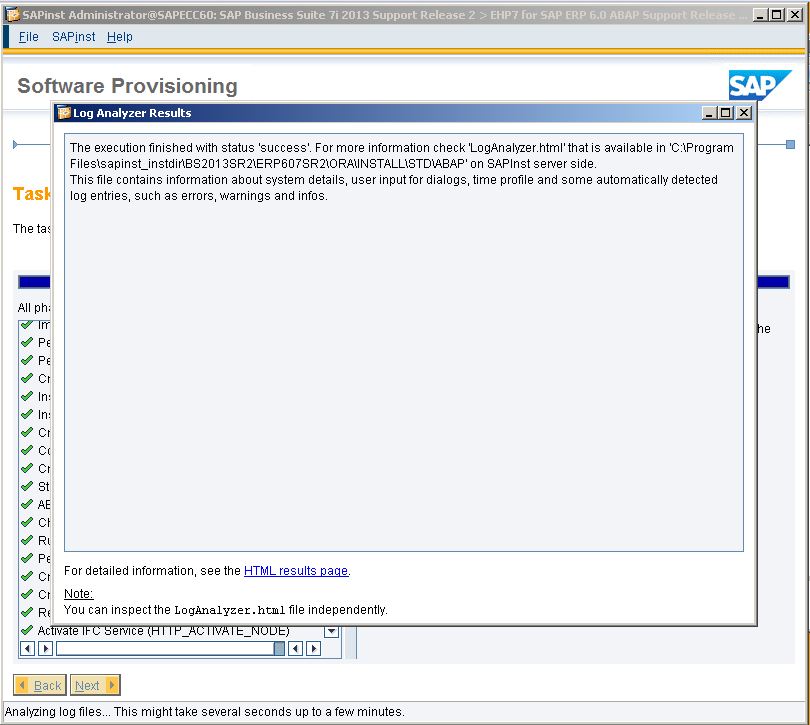Click the Next button
810x725 pixels.
pos(95,685)
